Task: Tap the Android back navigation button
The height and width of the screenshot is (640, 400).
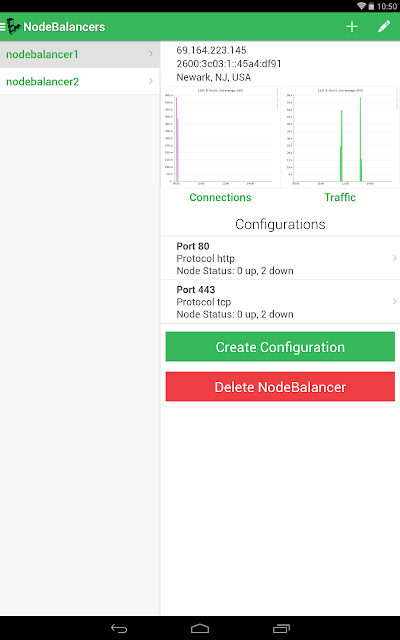Action: (x=119, y=629)
